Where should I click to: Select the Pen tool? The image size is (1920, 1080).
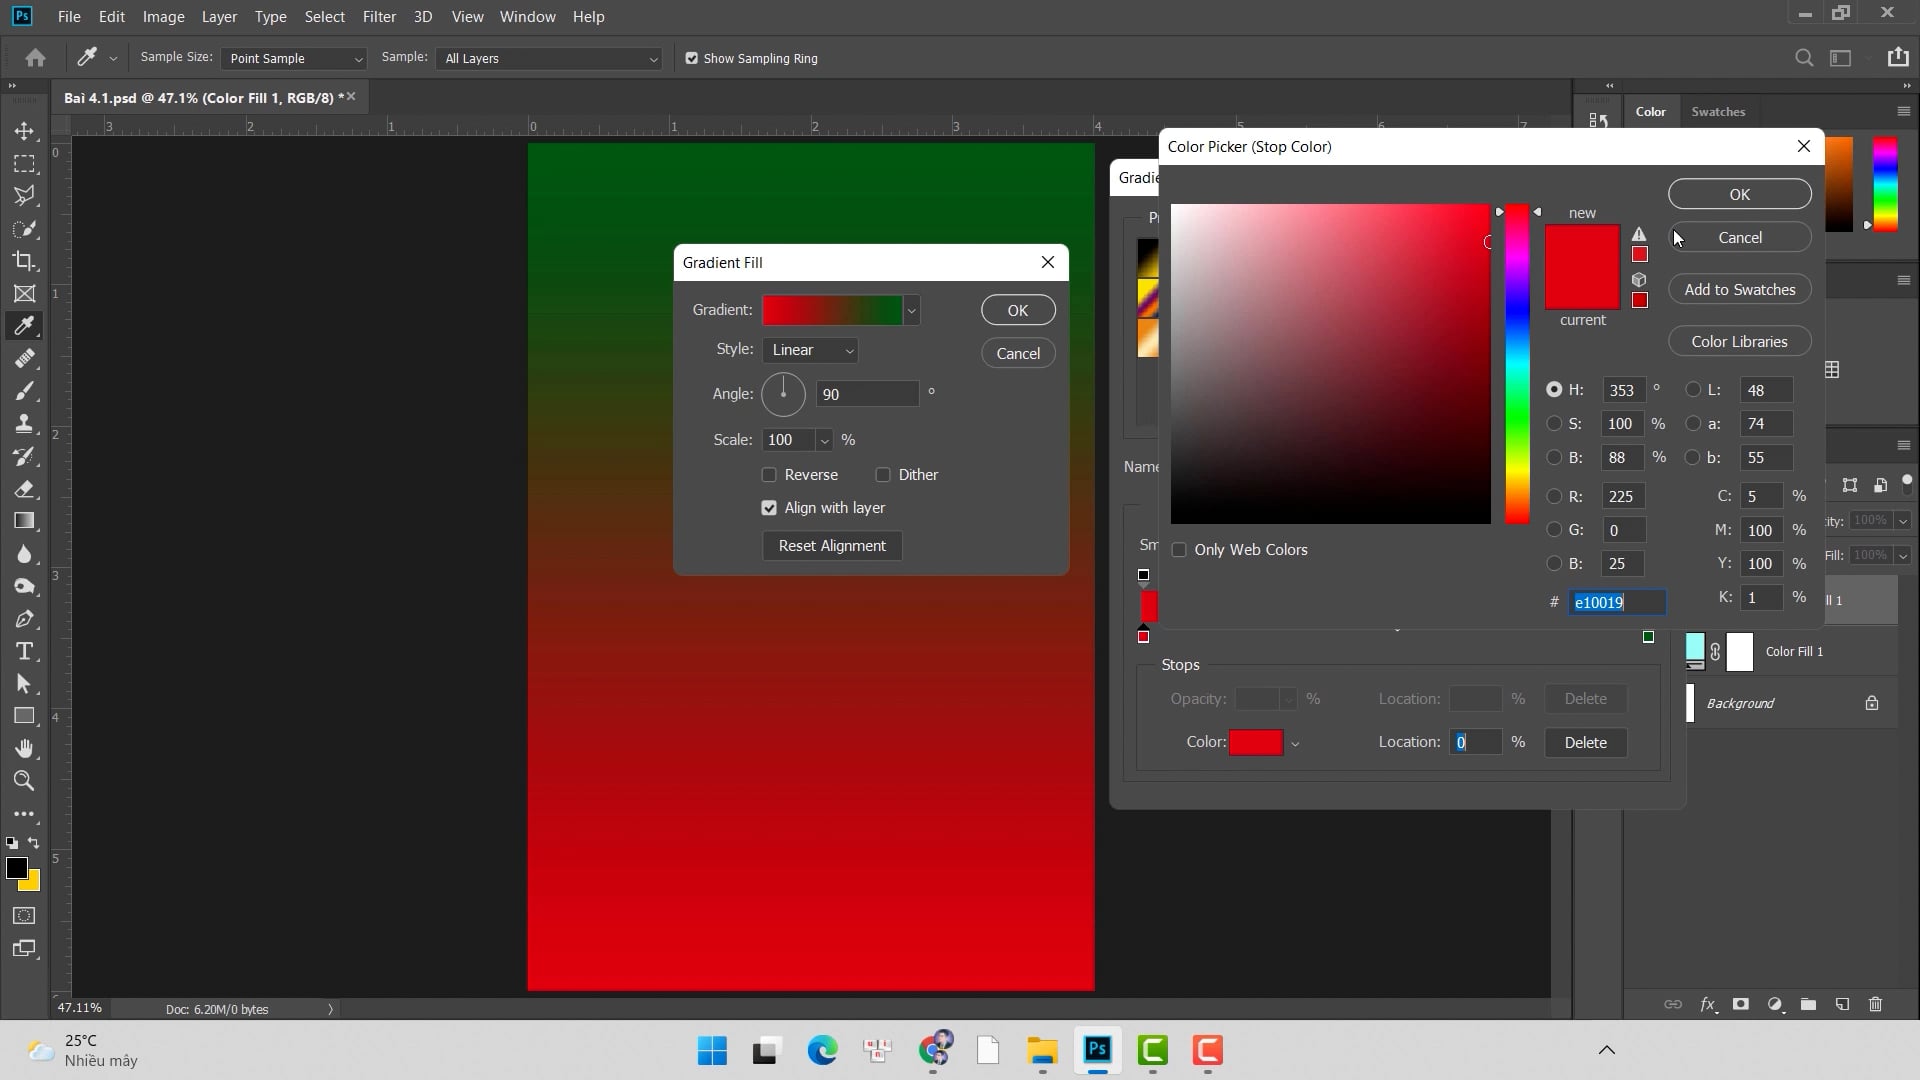click(x=24, y=619)
